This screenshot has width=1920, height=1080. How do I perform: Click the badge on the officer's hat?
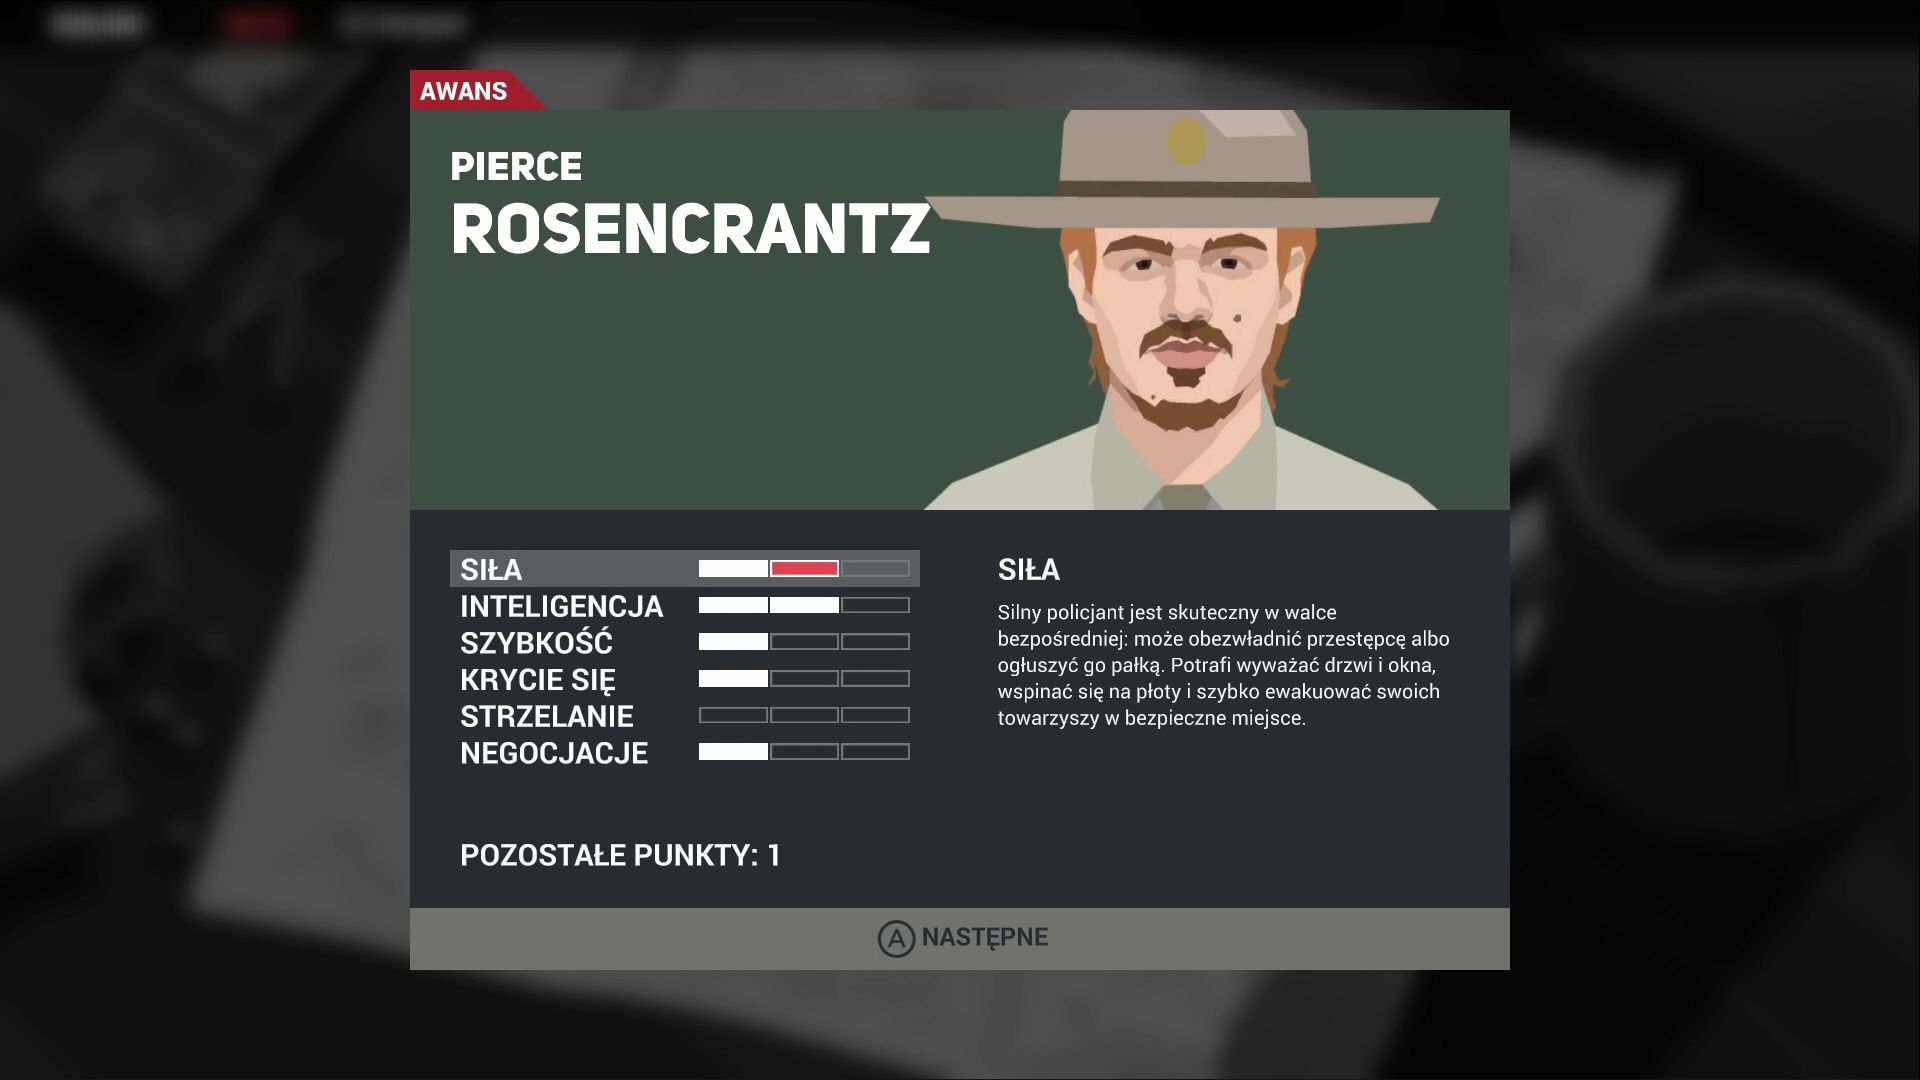(x=1187, y=141)
